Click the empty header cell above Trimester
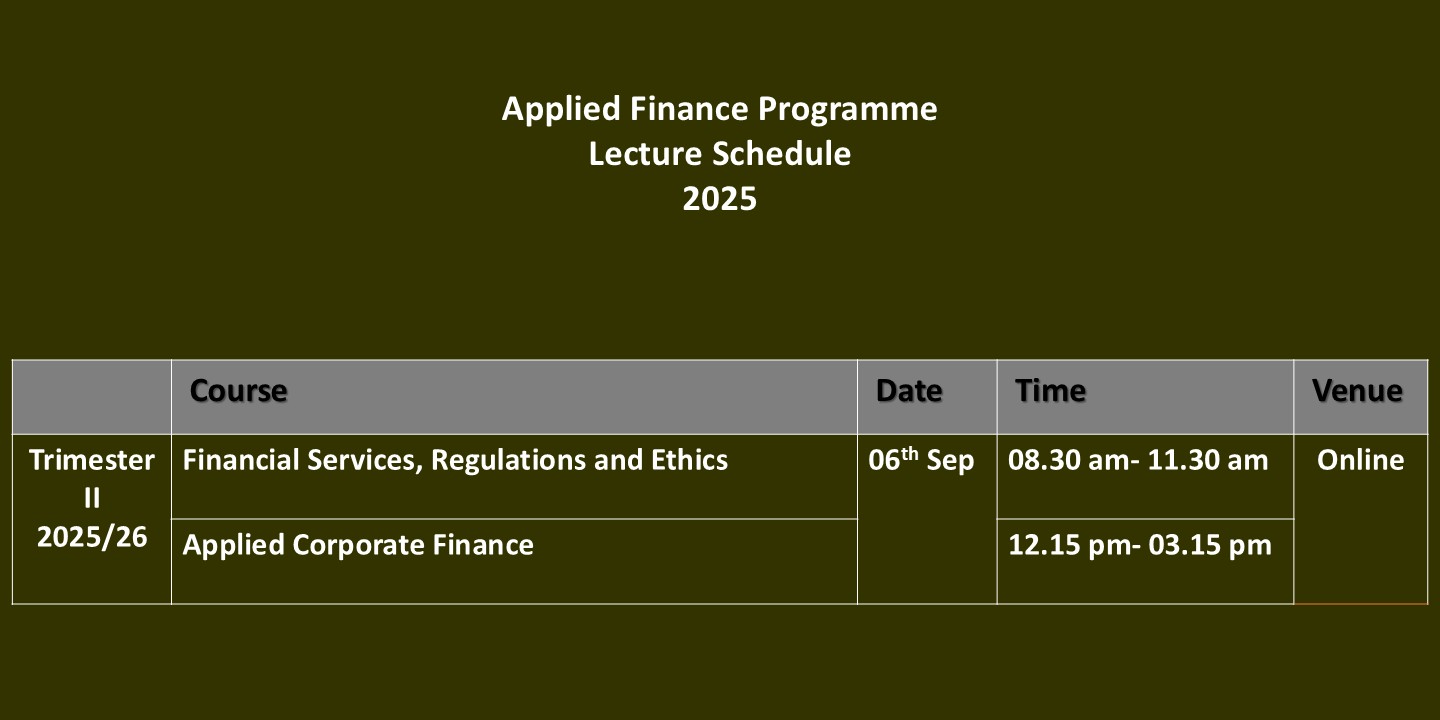Image resolution: width=1440 pixels, height=720 pixels. (92, 397)
